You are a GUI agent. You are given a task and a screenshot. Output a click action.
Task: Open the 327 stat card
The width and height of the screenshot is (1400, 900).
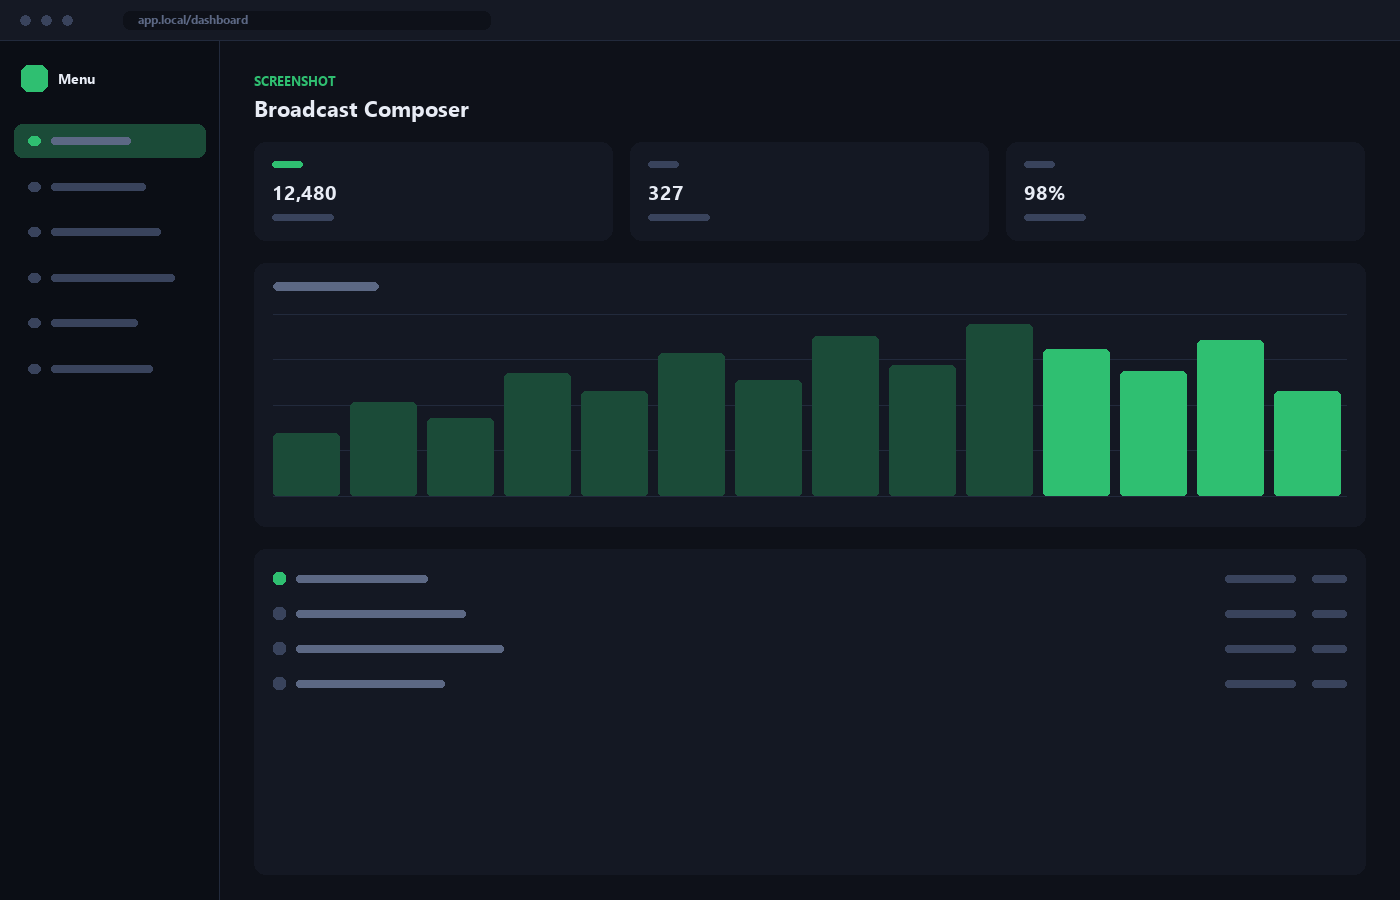(809, 191)
